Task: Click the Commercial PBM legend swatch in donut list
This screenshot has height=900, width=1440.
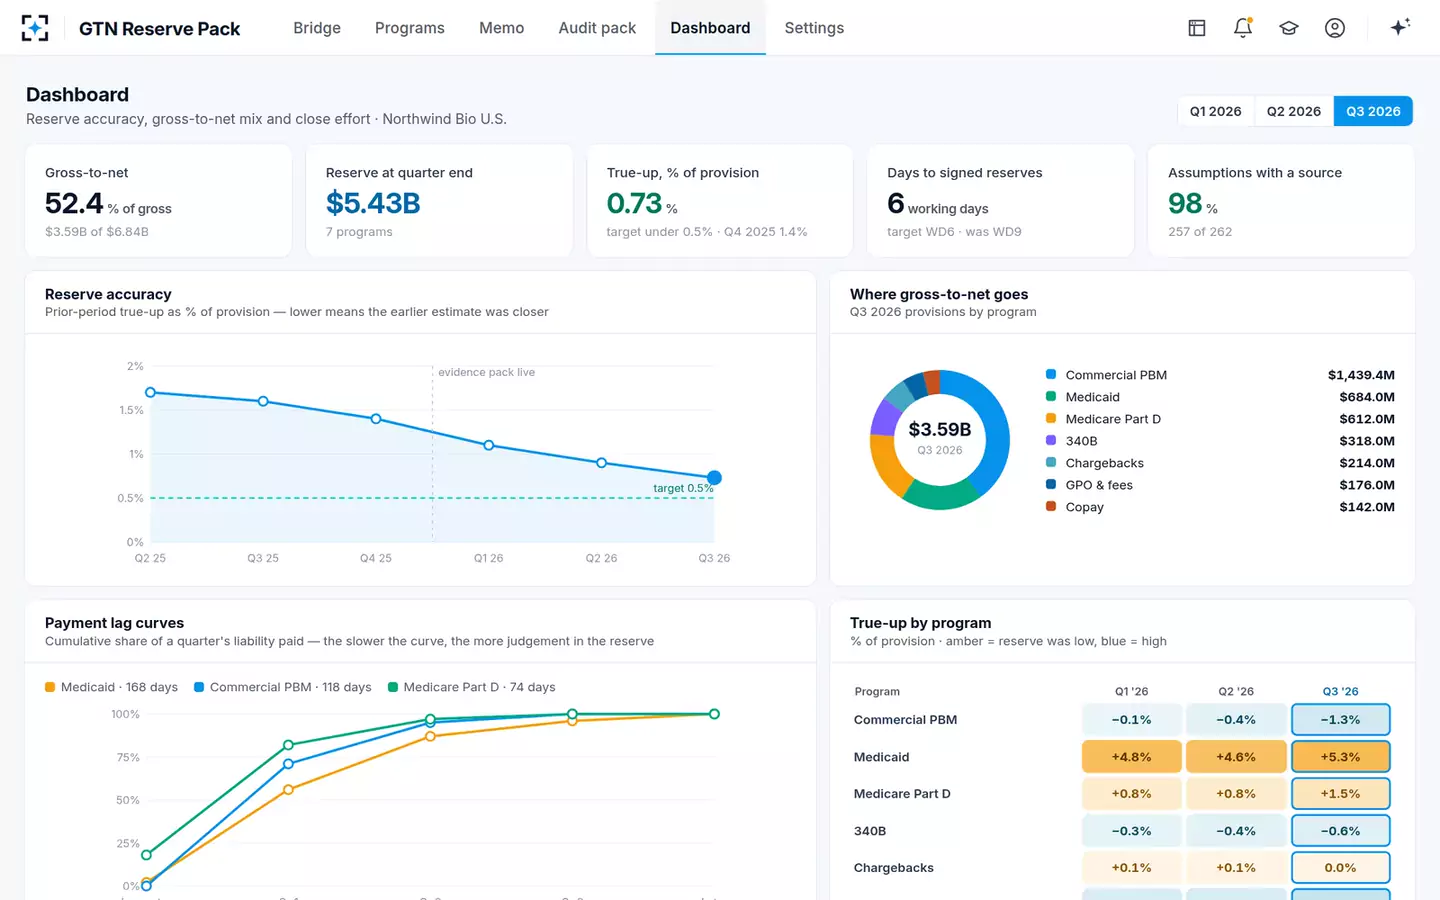Action: point(1051,374)
